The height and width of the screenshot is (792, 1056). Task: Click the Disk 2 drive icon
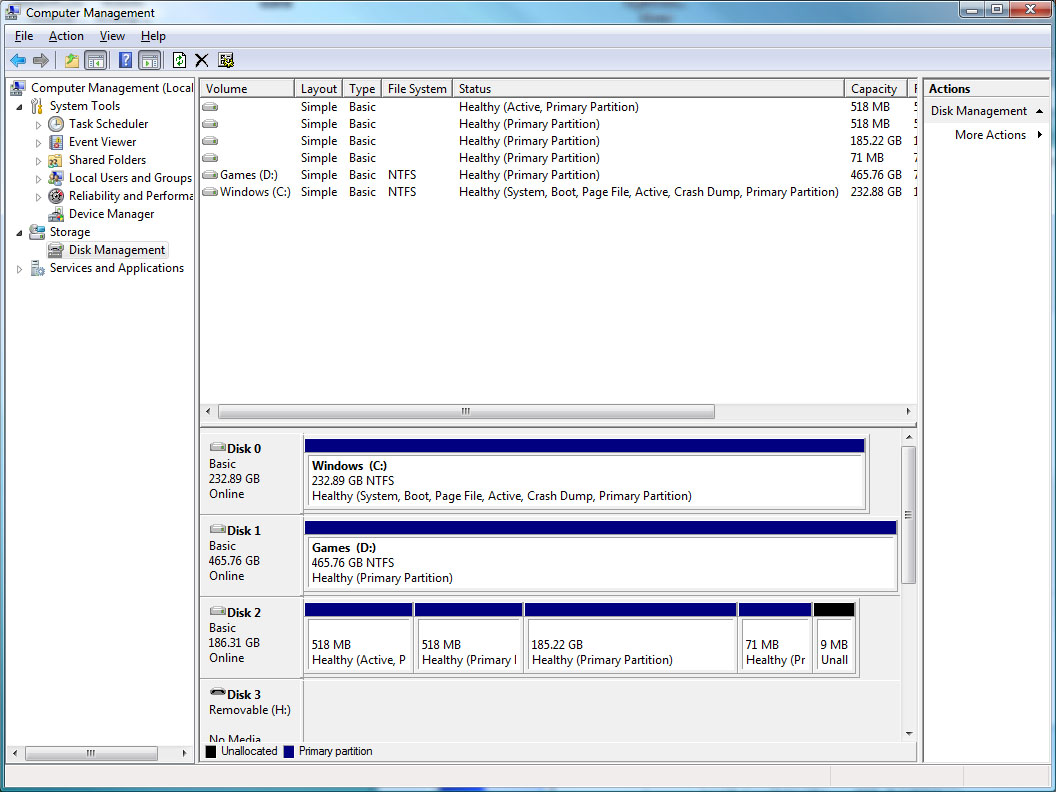click(x=218, y=612)
